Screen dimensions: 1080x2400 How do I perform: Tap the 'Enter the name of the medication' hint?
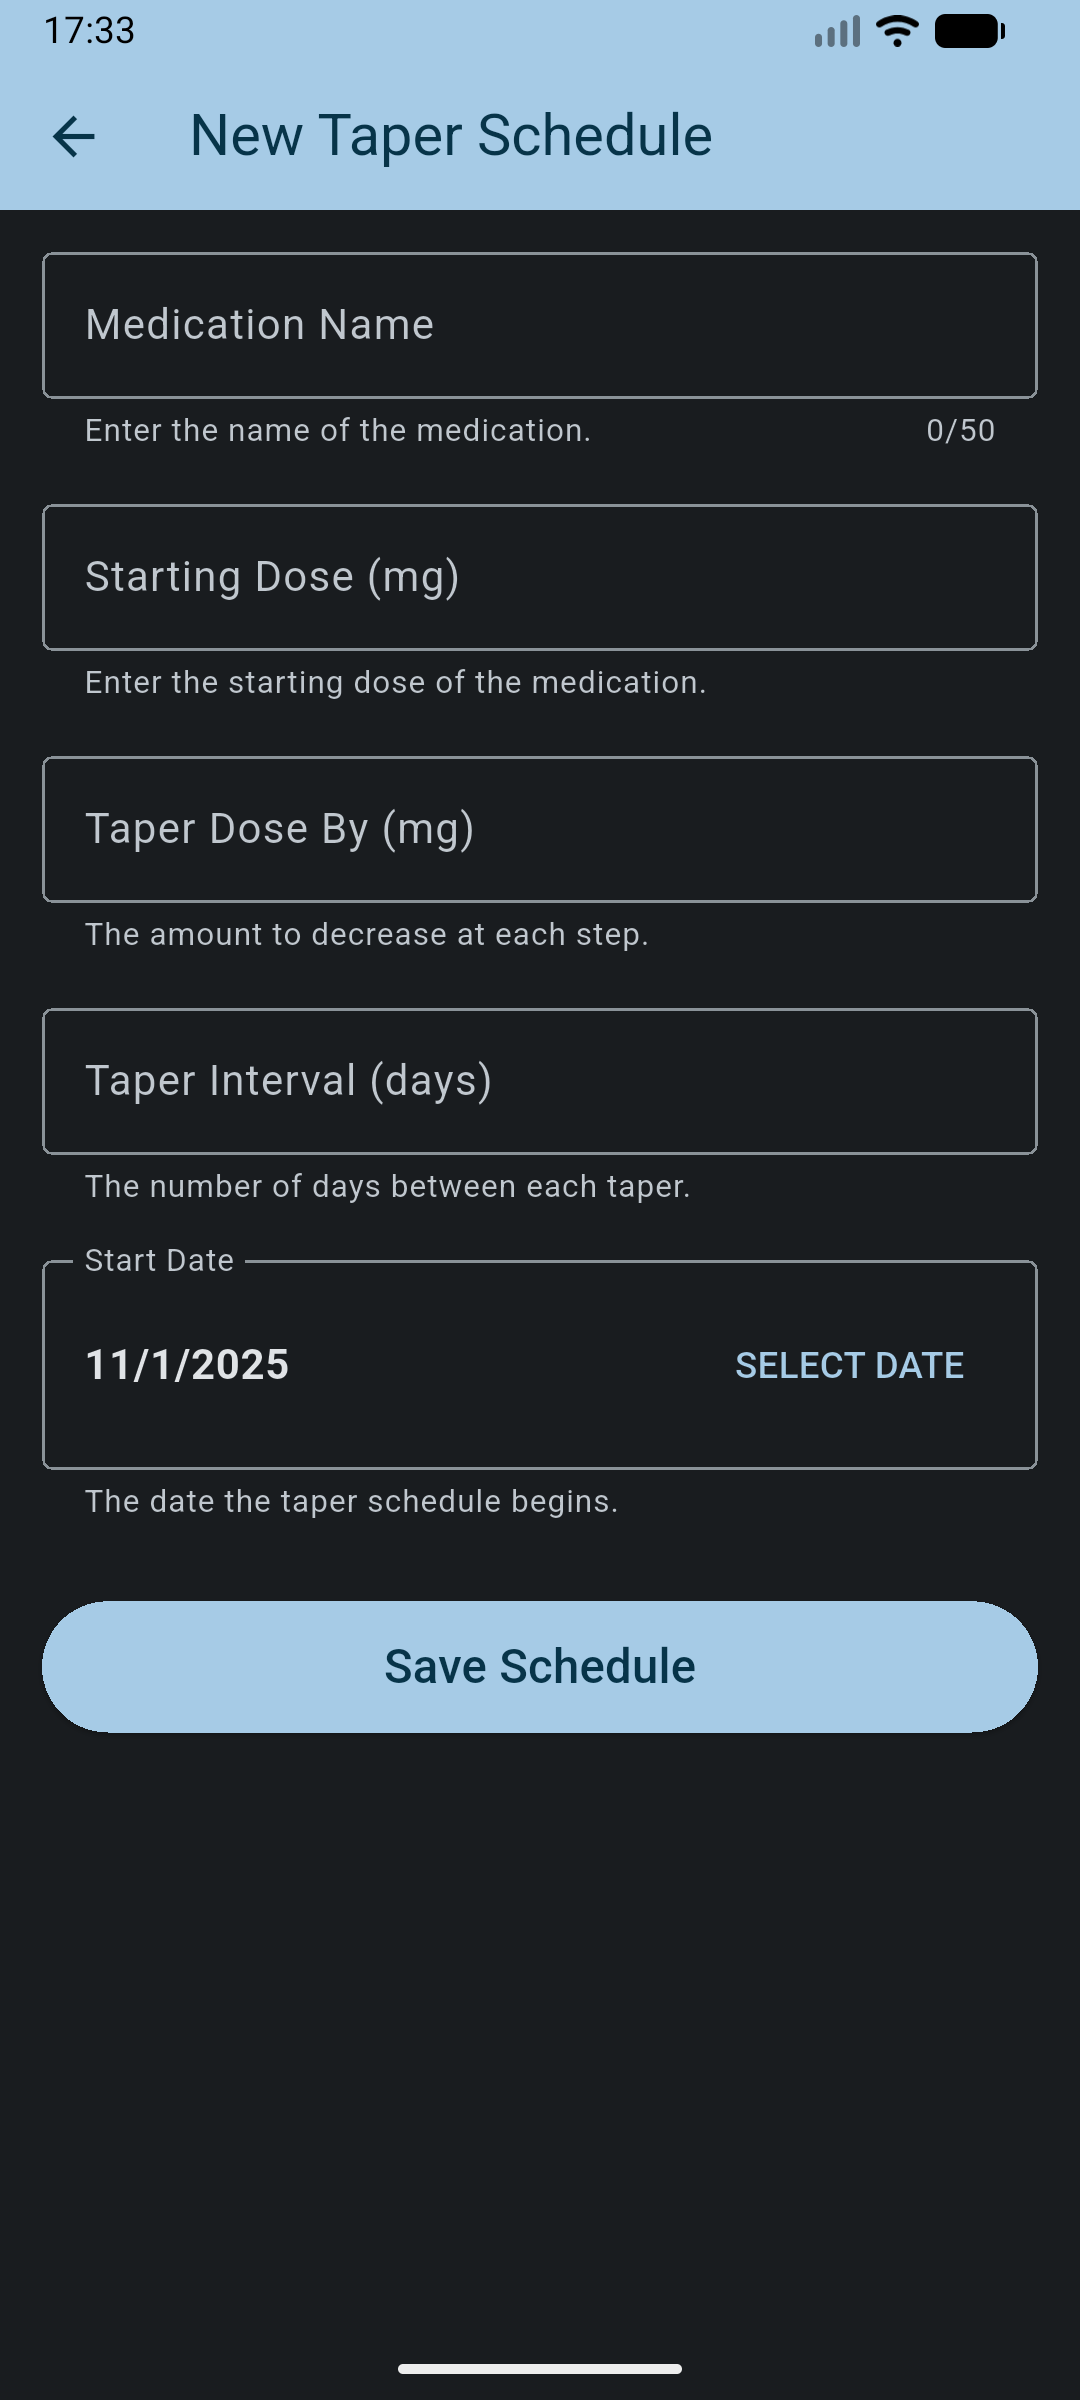tap(338, 431)
